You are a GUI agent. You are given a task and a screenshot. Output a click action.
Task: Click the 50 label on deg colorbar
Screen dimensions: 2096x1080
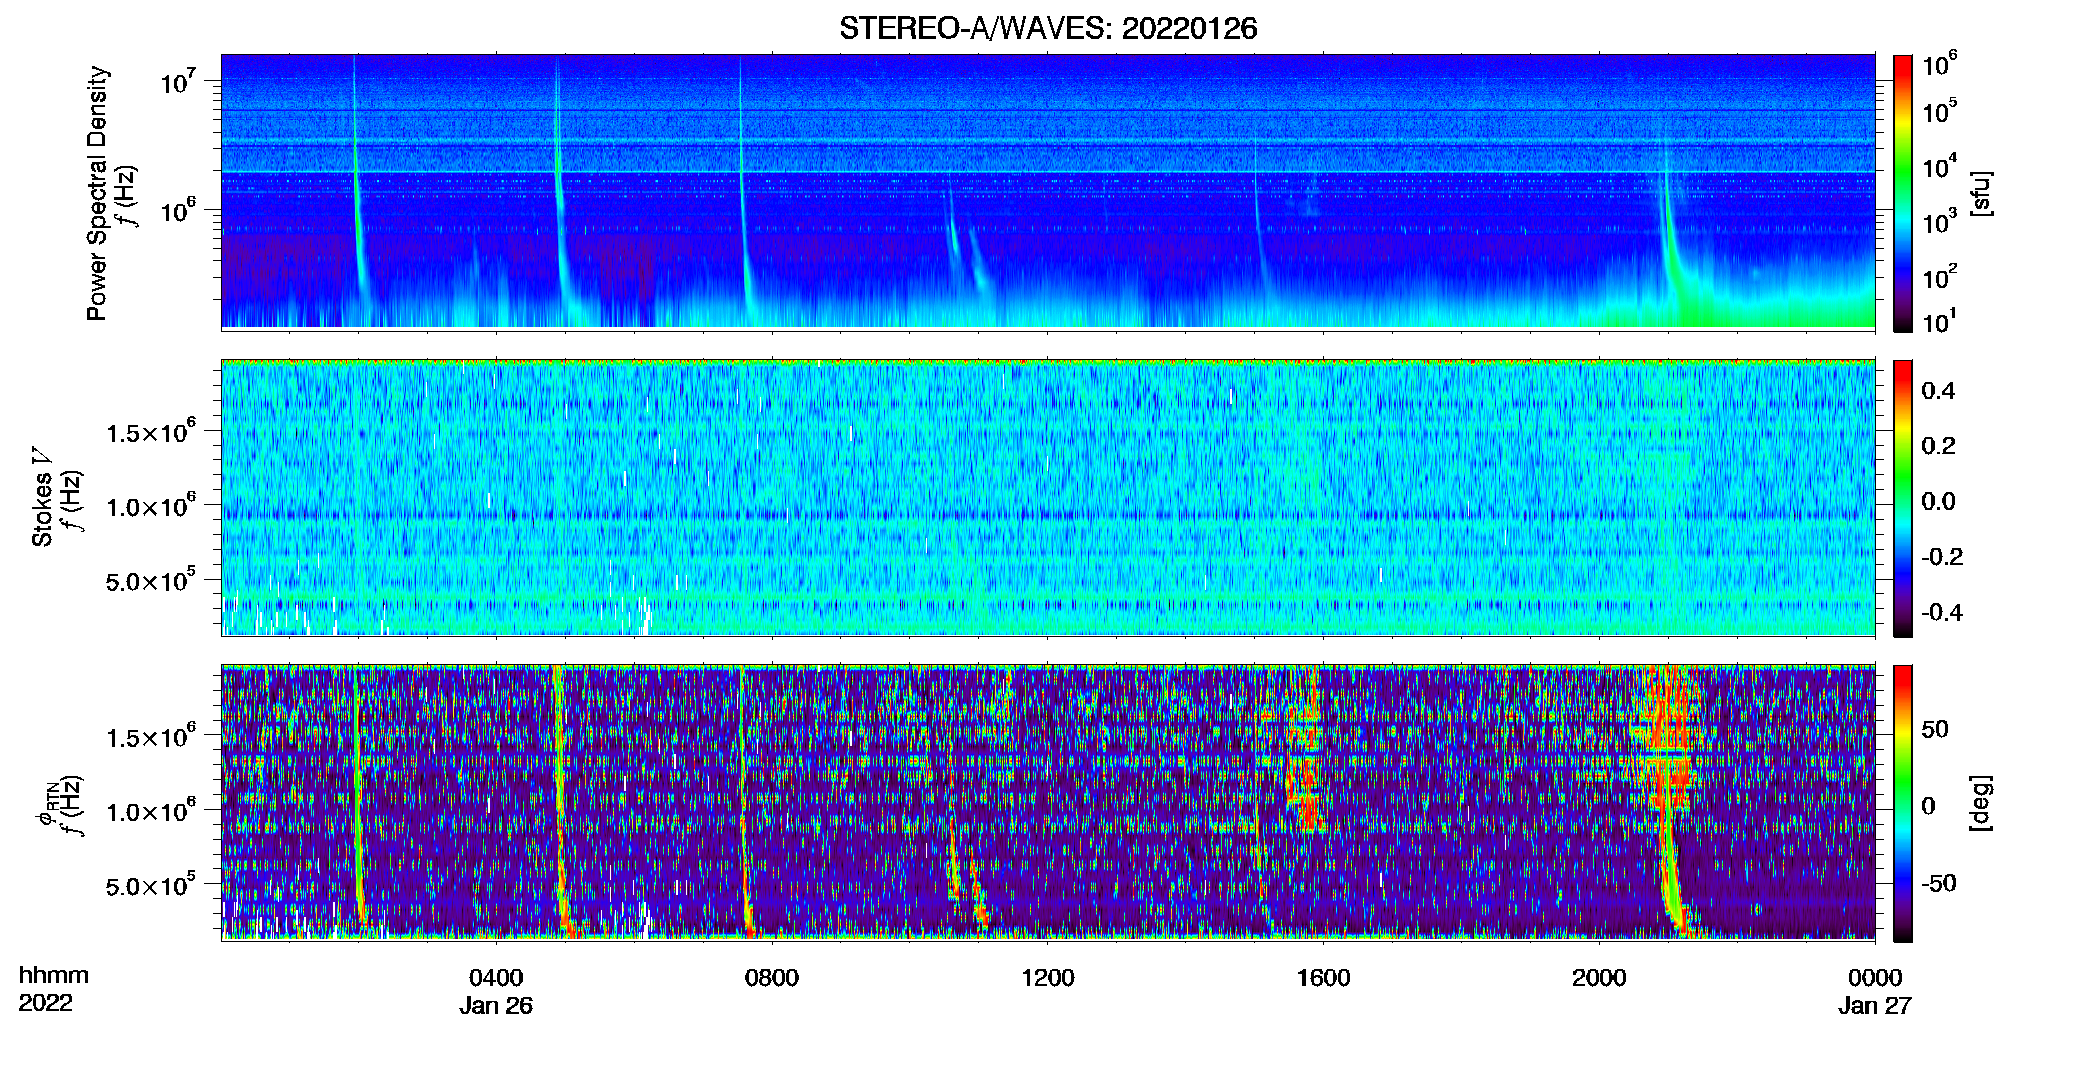pyautogui.click(x=1935, y=729)
